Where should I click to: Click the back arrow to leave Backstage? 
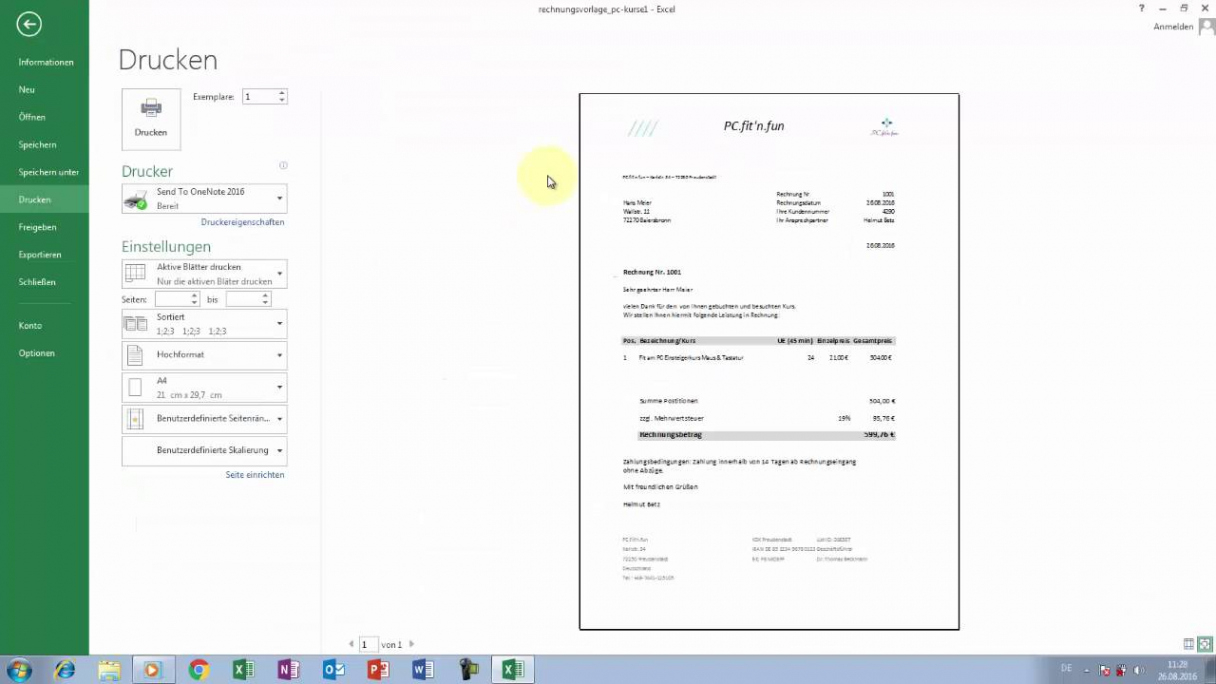click(x=29, y=25)
